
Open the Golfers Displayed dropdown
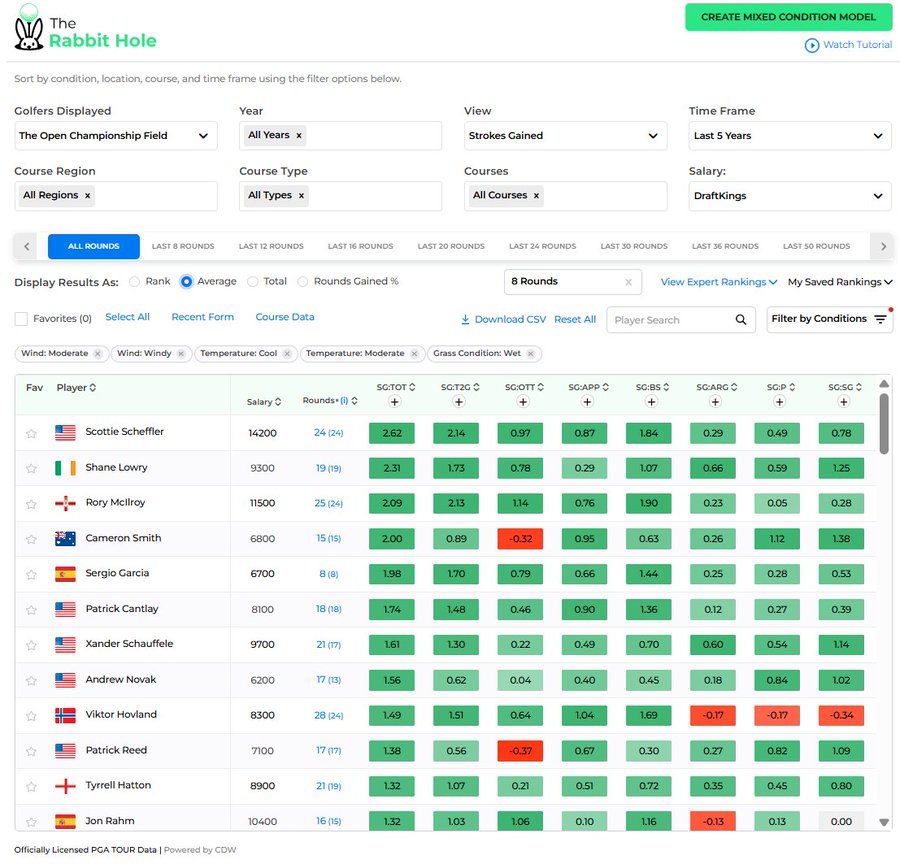[116, 136]
